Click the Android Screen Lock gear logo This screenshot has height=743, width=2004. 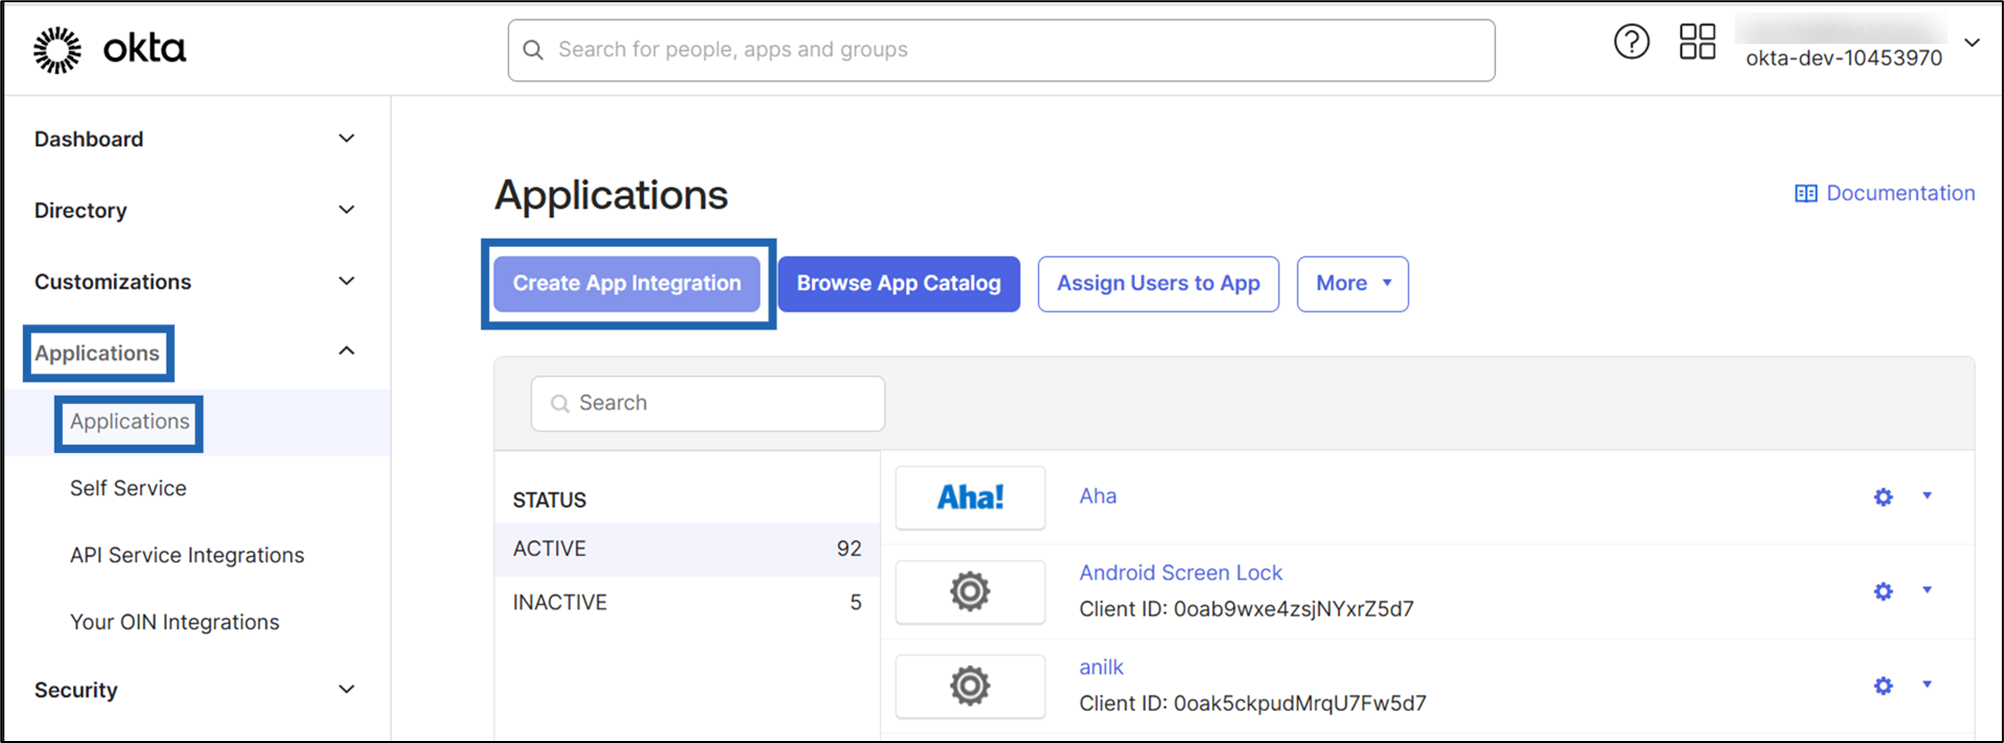click(970, 592)
